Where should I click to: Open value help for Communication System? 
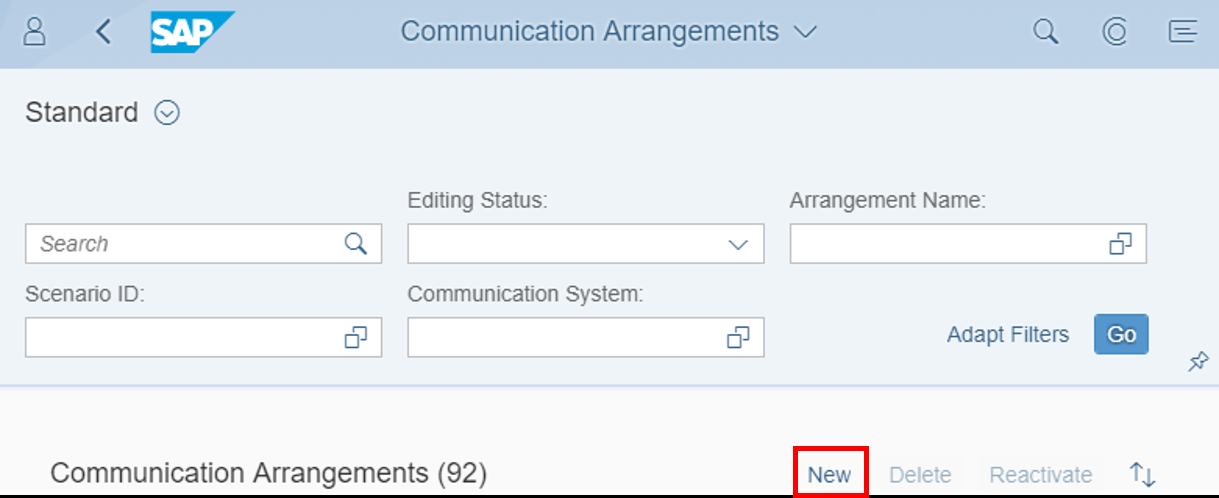pyautogui.click(x=738, y=338)
